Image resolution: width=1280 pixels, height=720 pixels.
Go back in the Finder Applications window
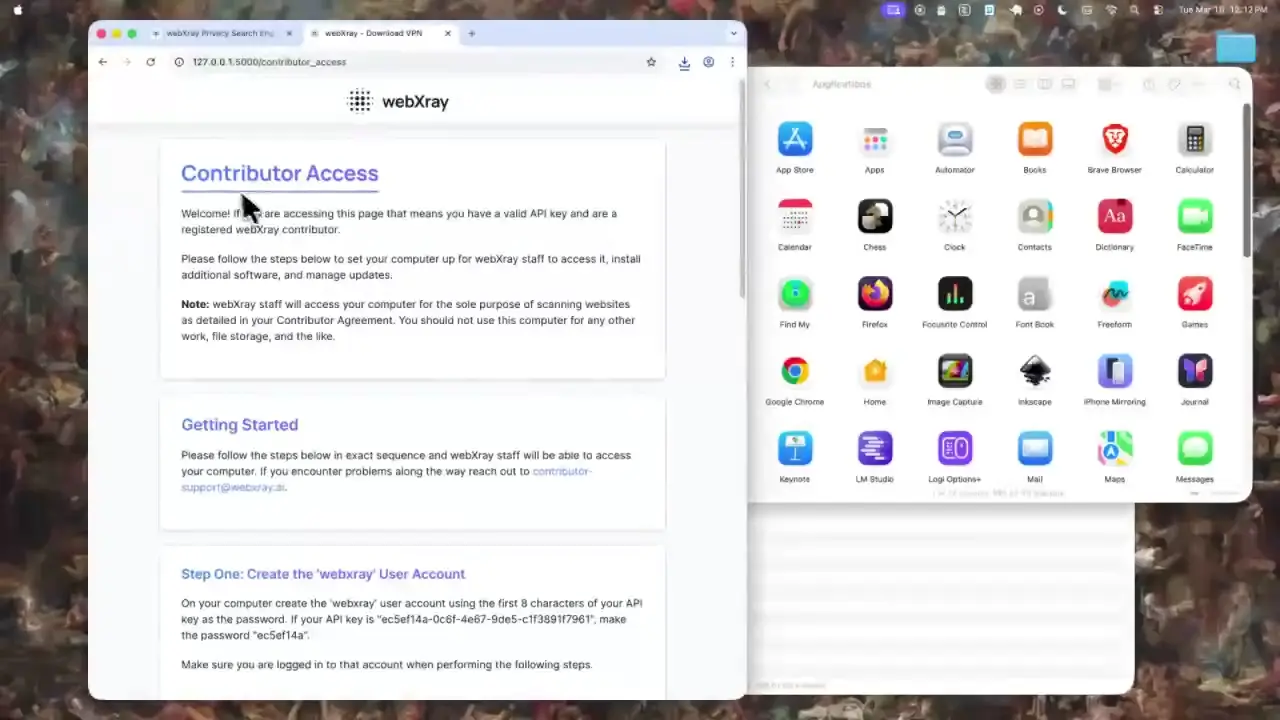pos(768,84)
